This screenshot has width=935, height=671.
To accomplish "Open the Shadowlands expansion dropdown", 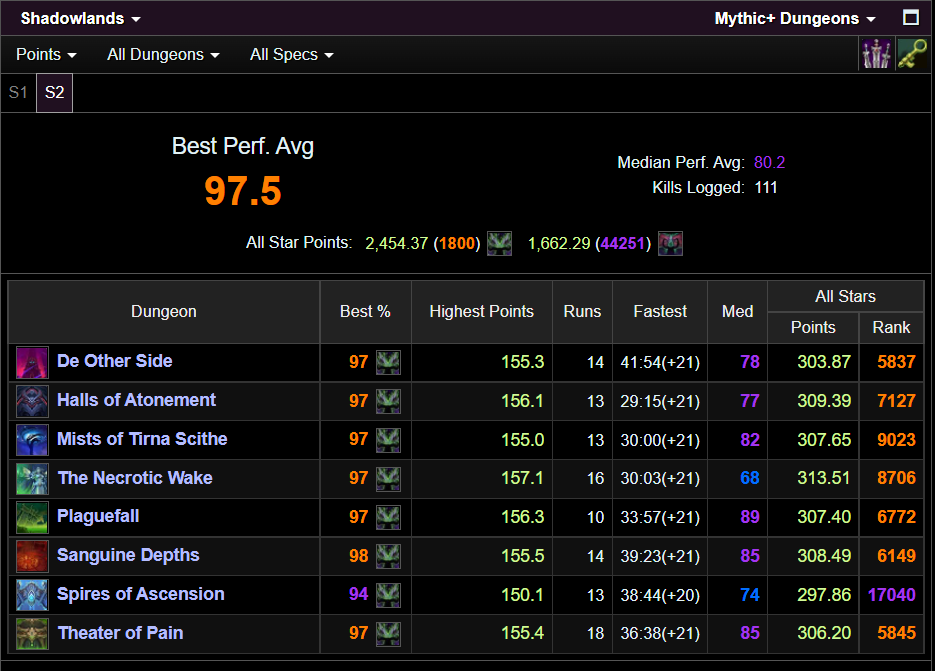I will 81,18.
